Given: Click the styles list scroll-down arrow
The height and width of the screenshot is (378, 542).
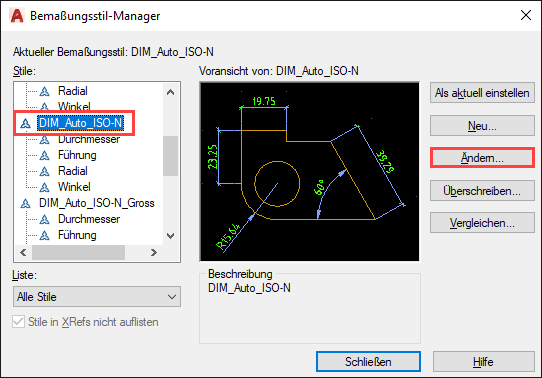Looking at the screenshot, I should point(170,236).
